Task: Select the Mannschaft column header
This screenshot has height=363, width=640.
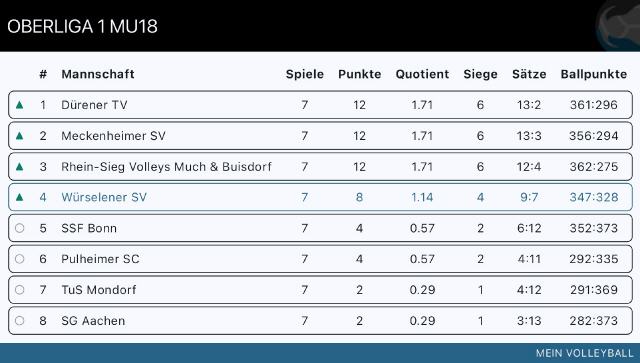Action: pyautogui.click(x=98, y=74)
